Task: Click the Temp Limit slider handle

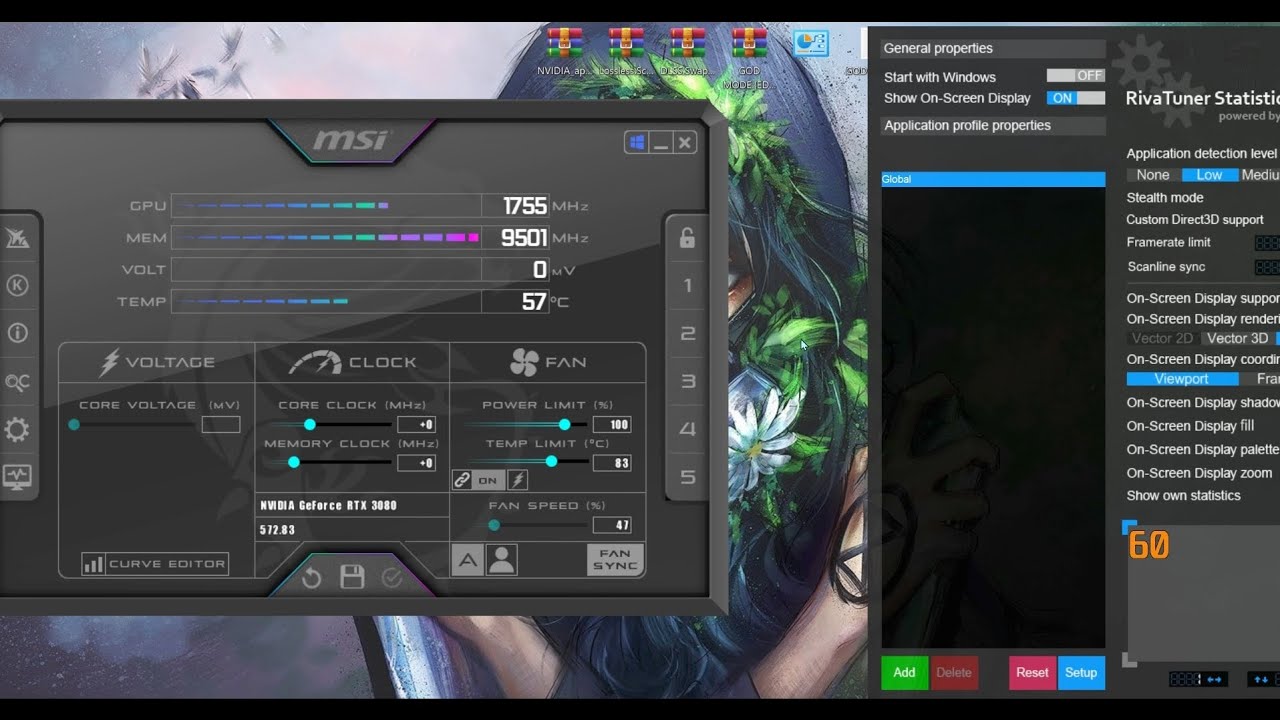Action: pos(551,462)
